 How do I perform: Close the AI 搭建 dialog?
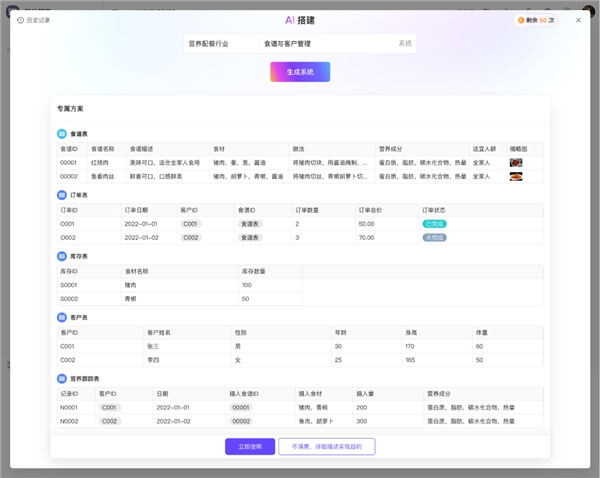[x=578, y=20]
